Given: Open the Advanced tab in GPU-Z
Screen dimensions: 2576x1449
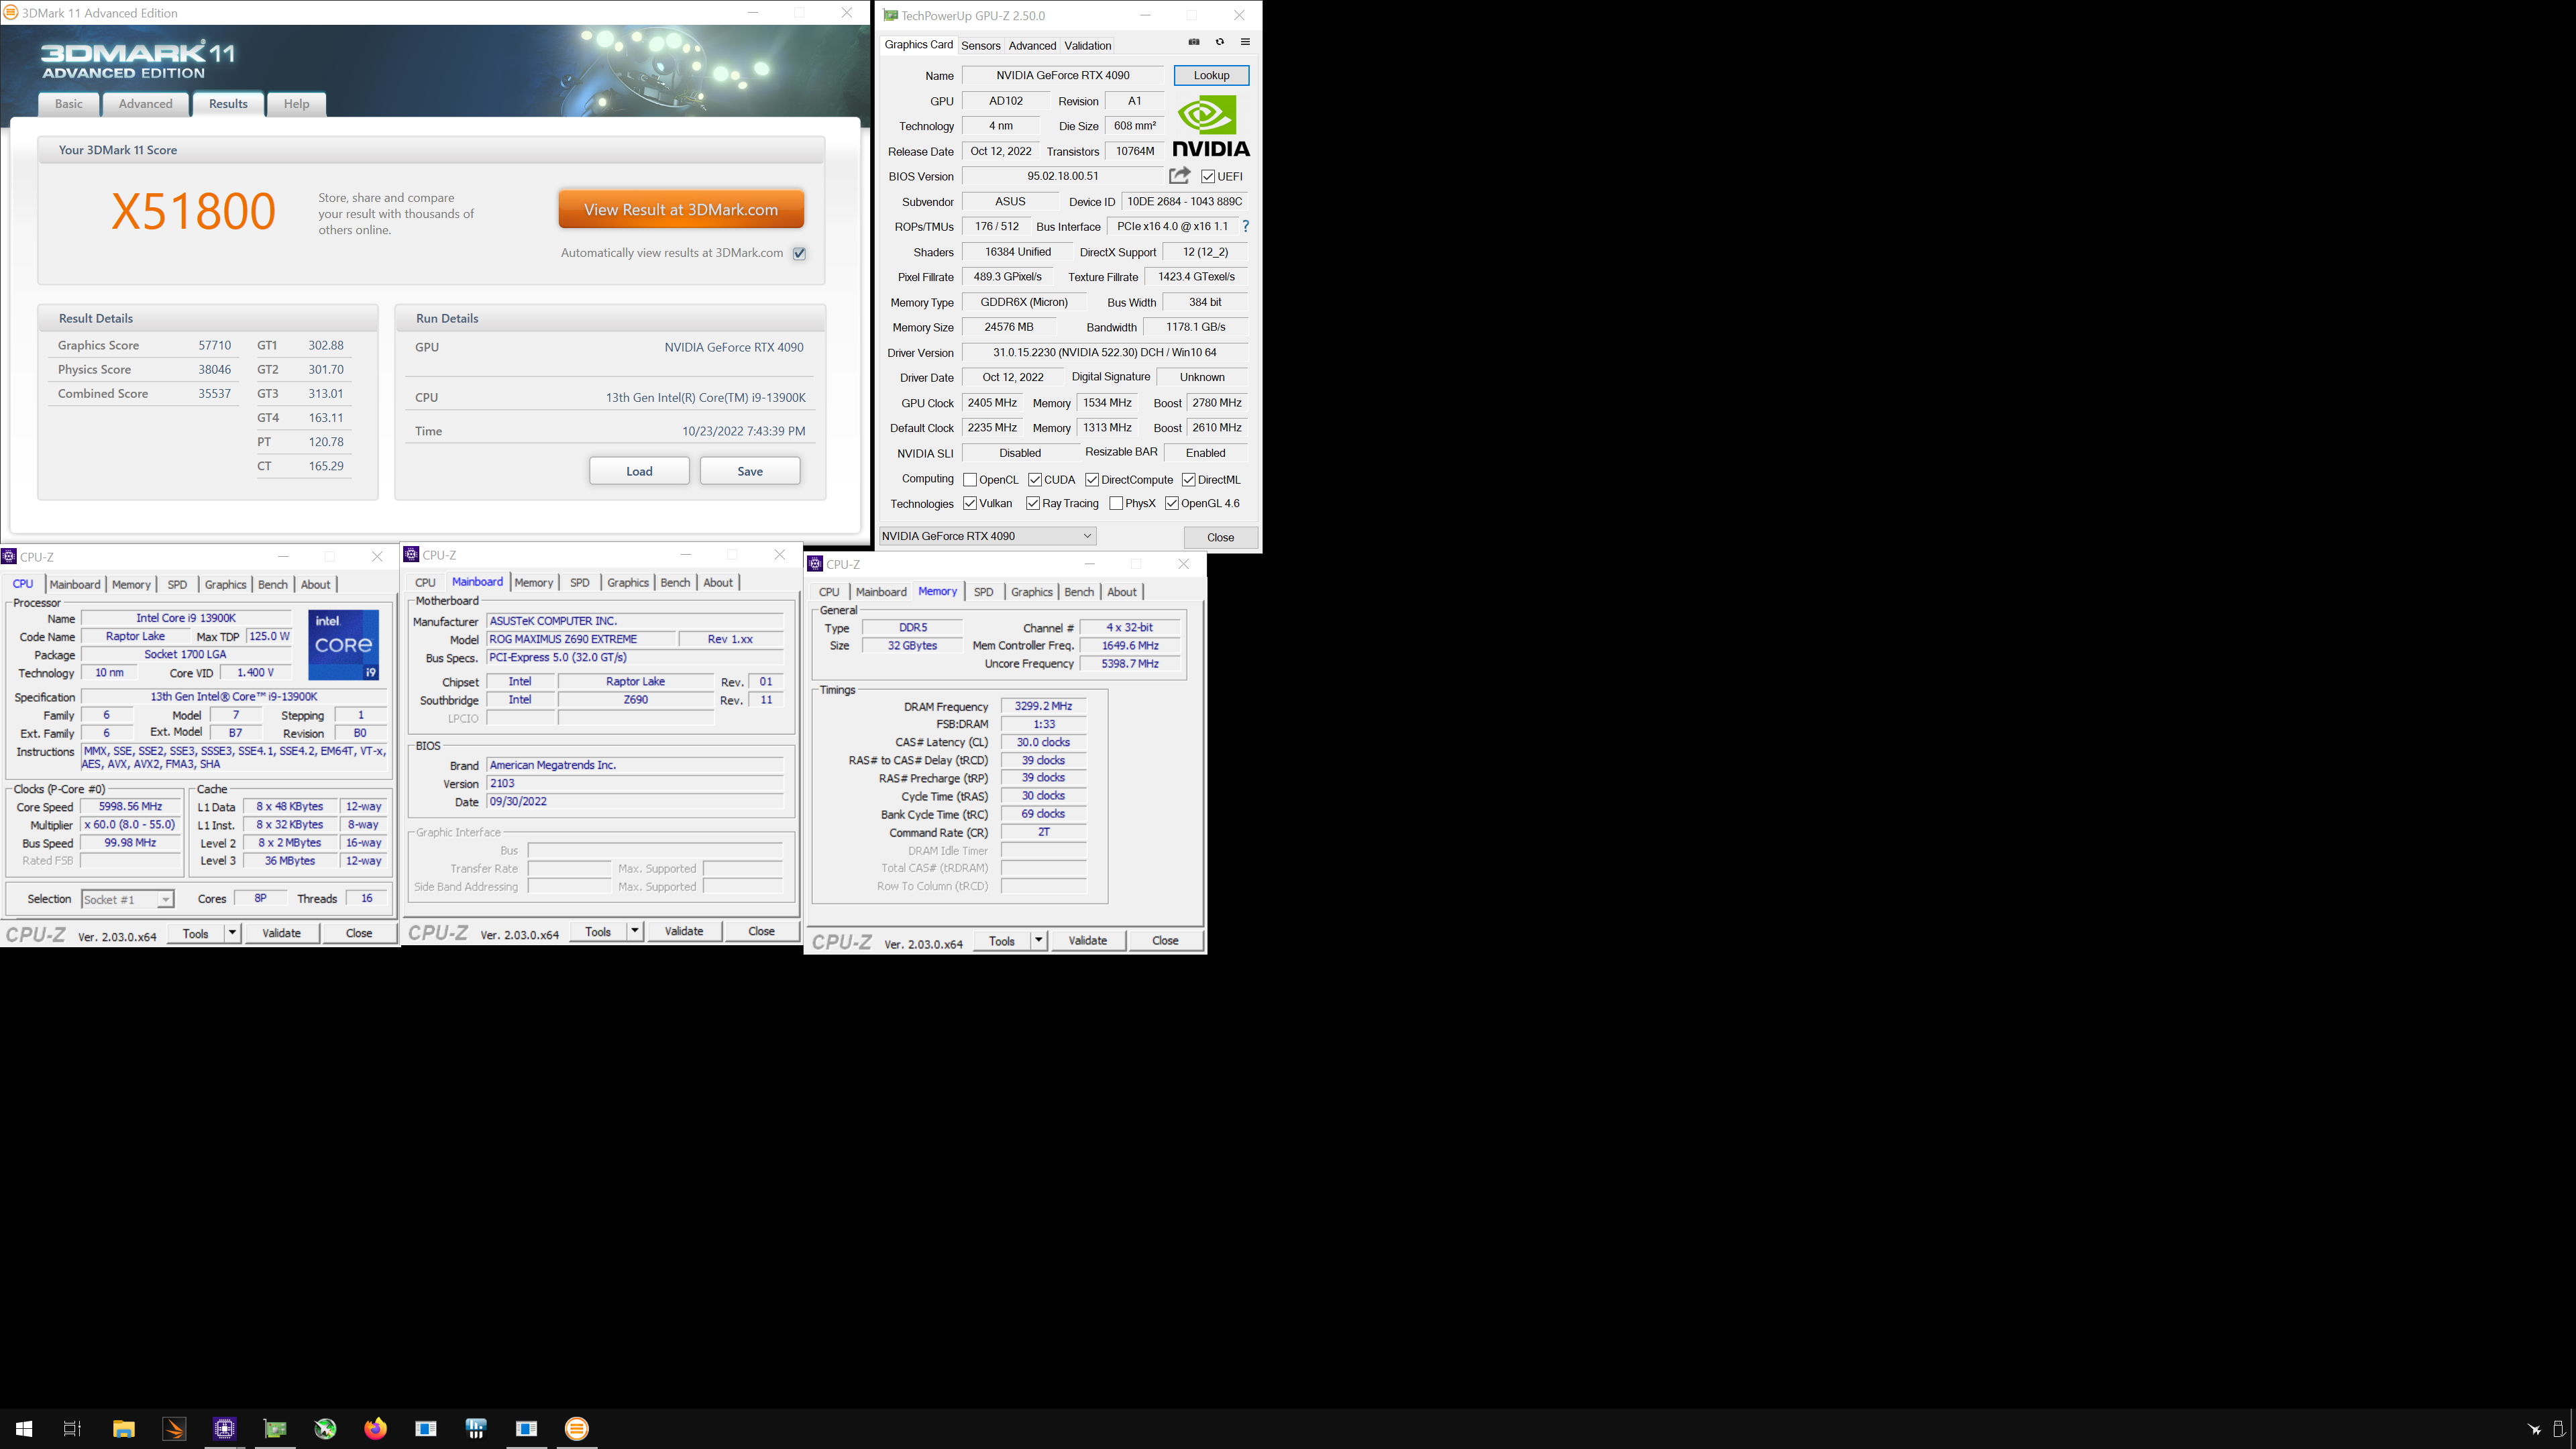Looking at the screenshot, I should (1032, 45).
